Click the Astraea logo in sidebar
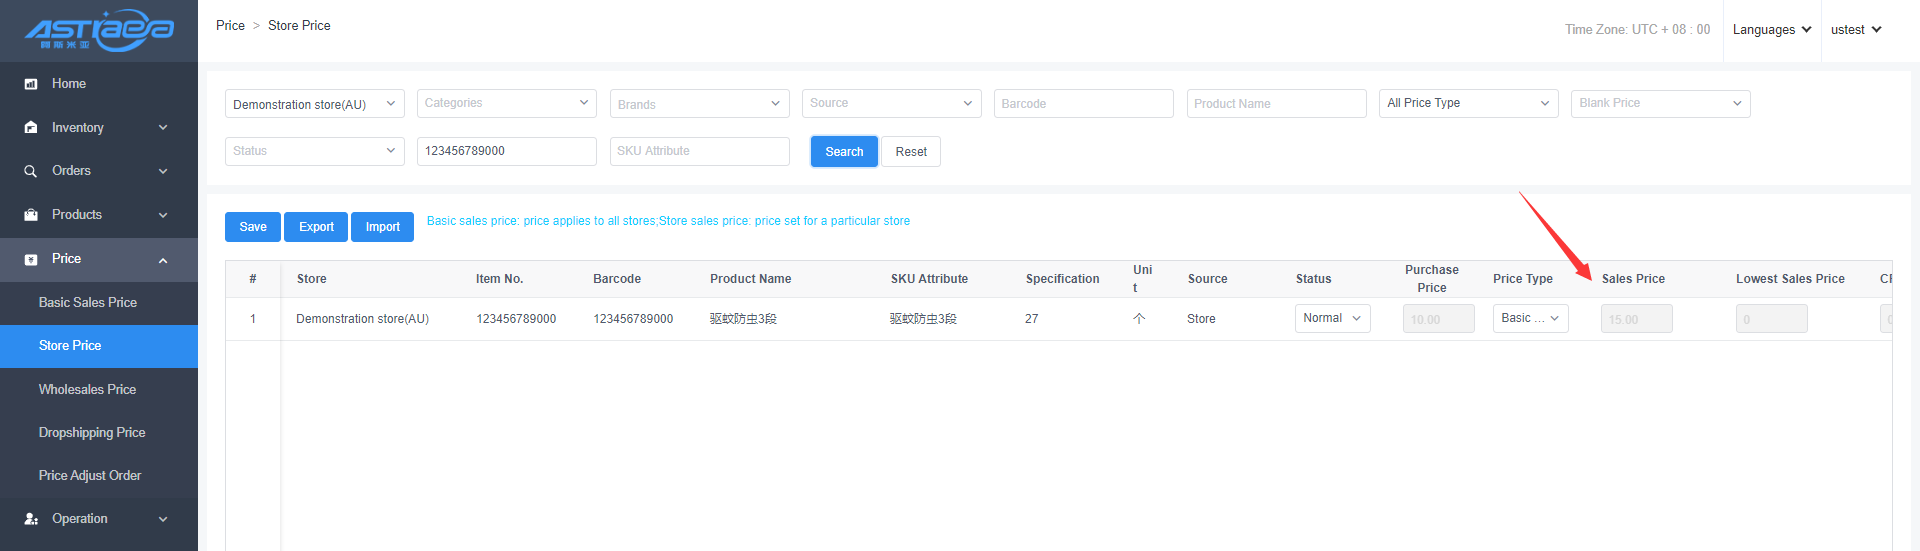 (99, 30)
